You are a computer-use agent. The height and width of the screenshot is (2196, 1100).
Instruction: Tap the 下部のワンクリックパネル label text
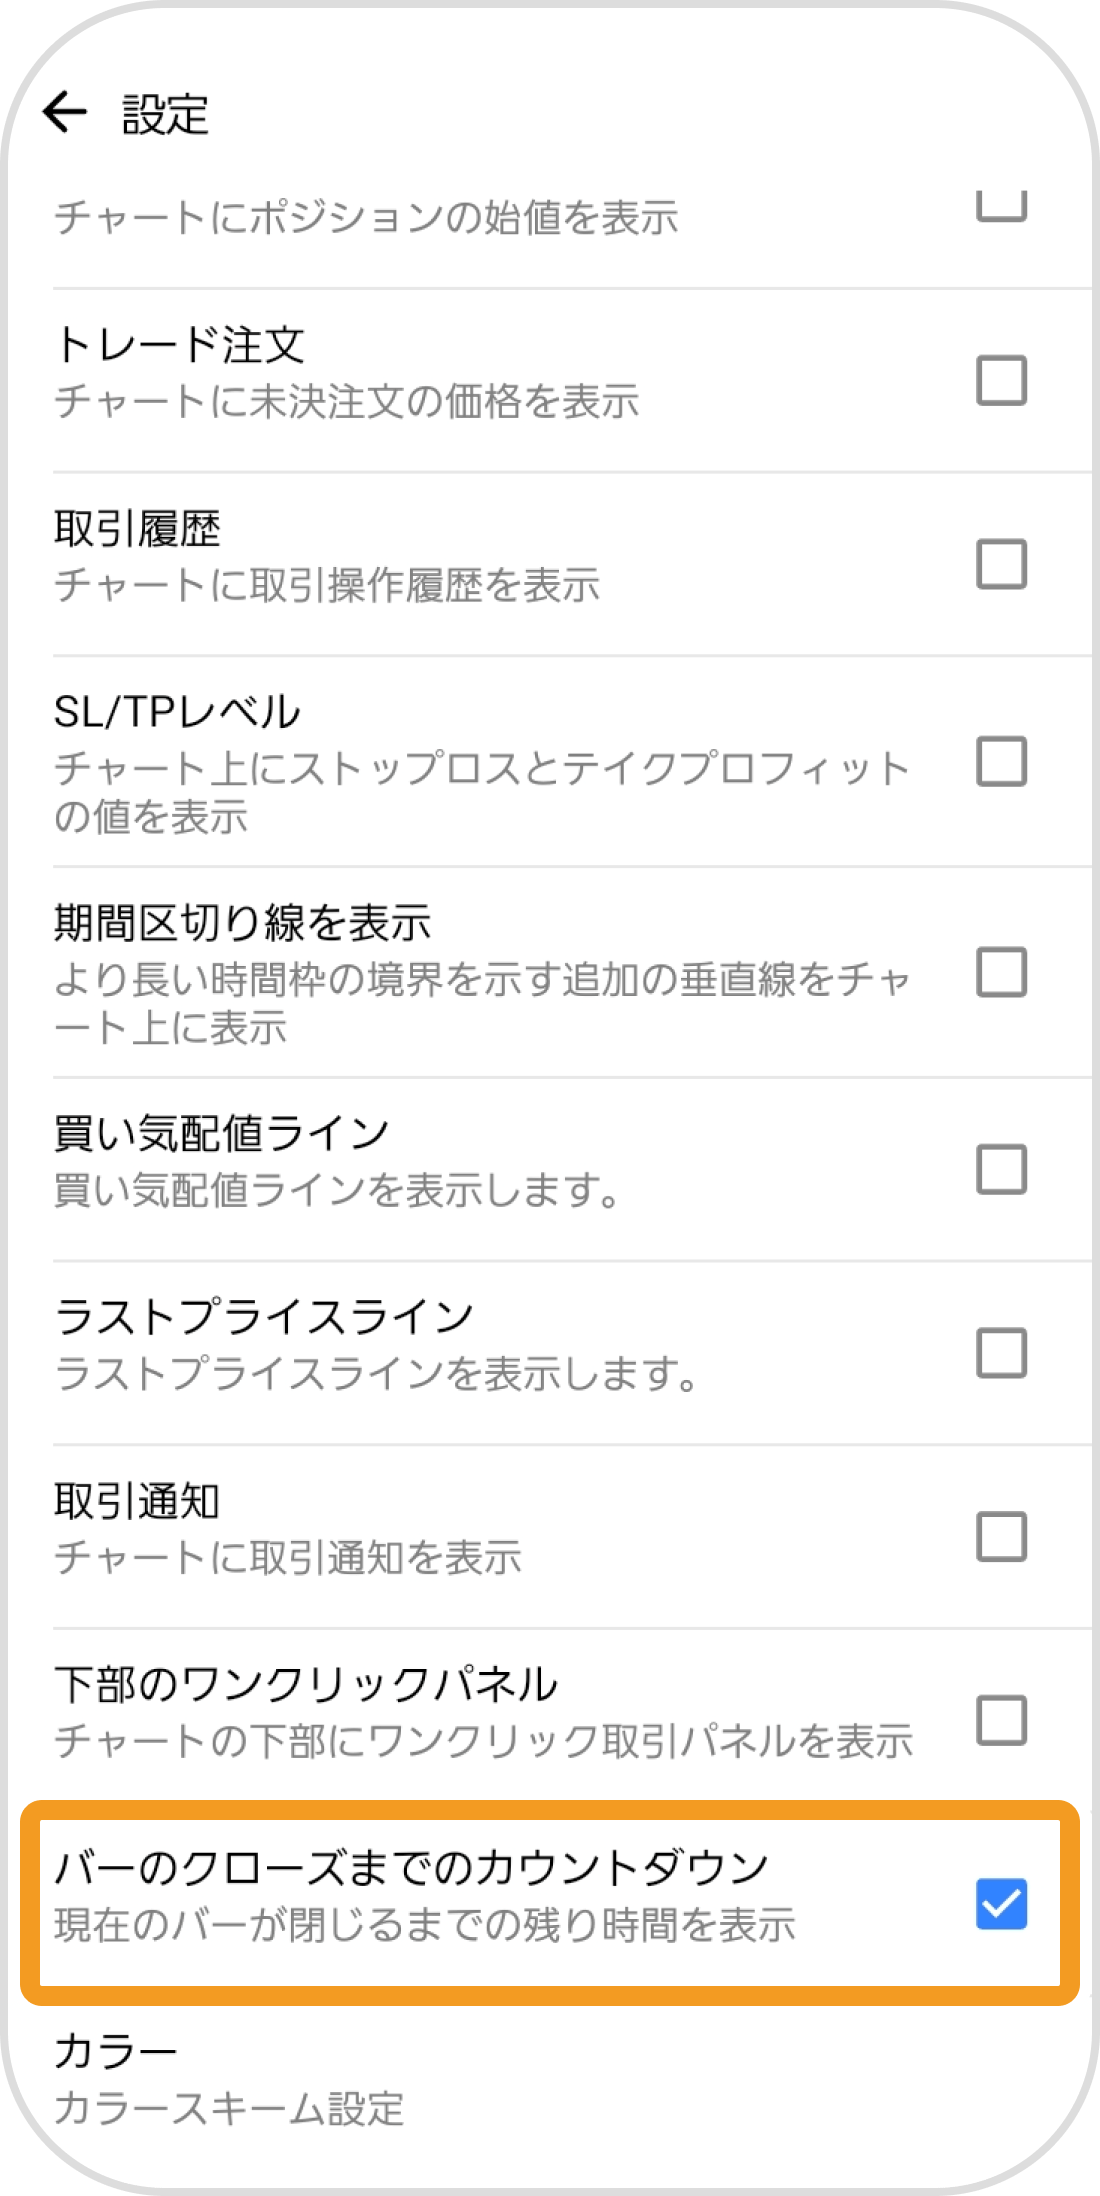[x=306, y=1684]
